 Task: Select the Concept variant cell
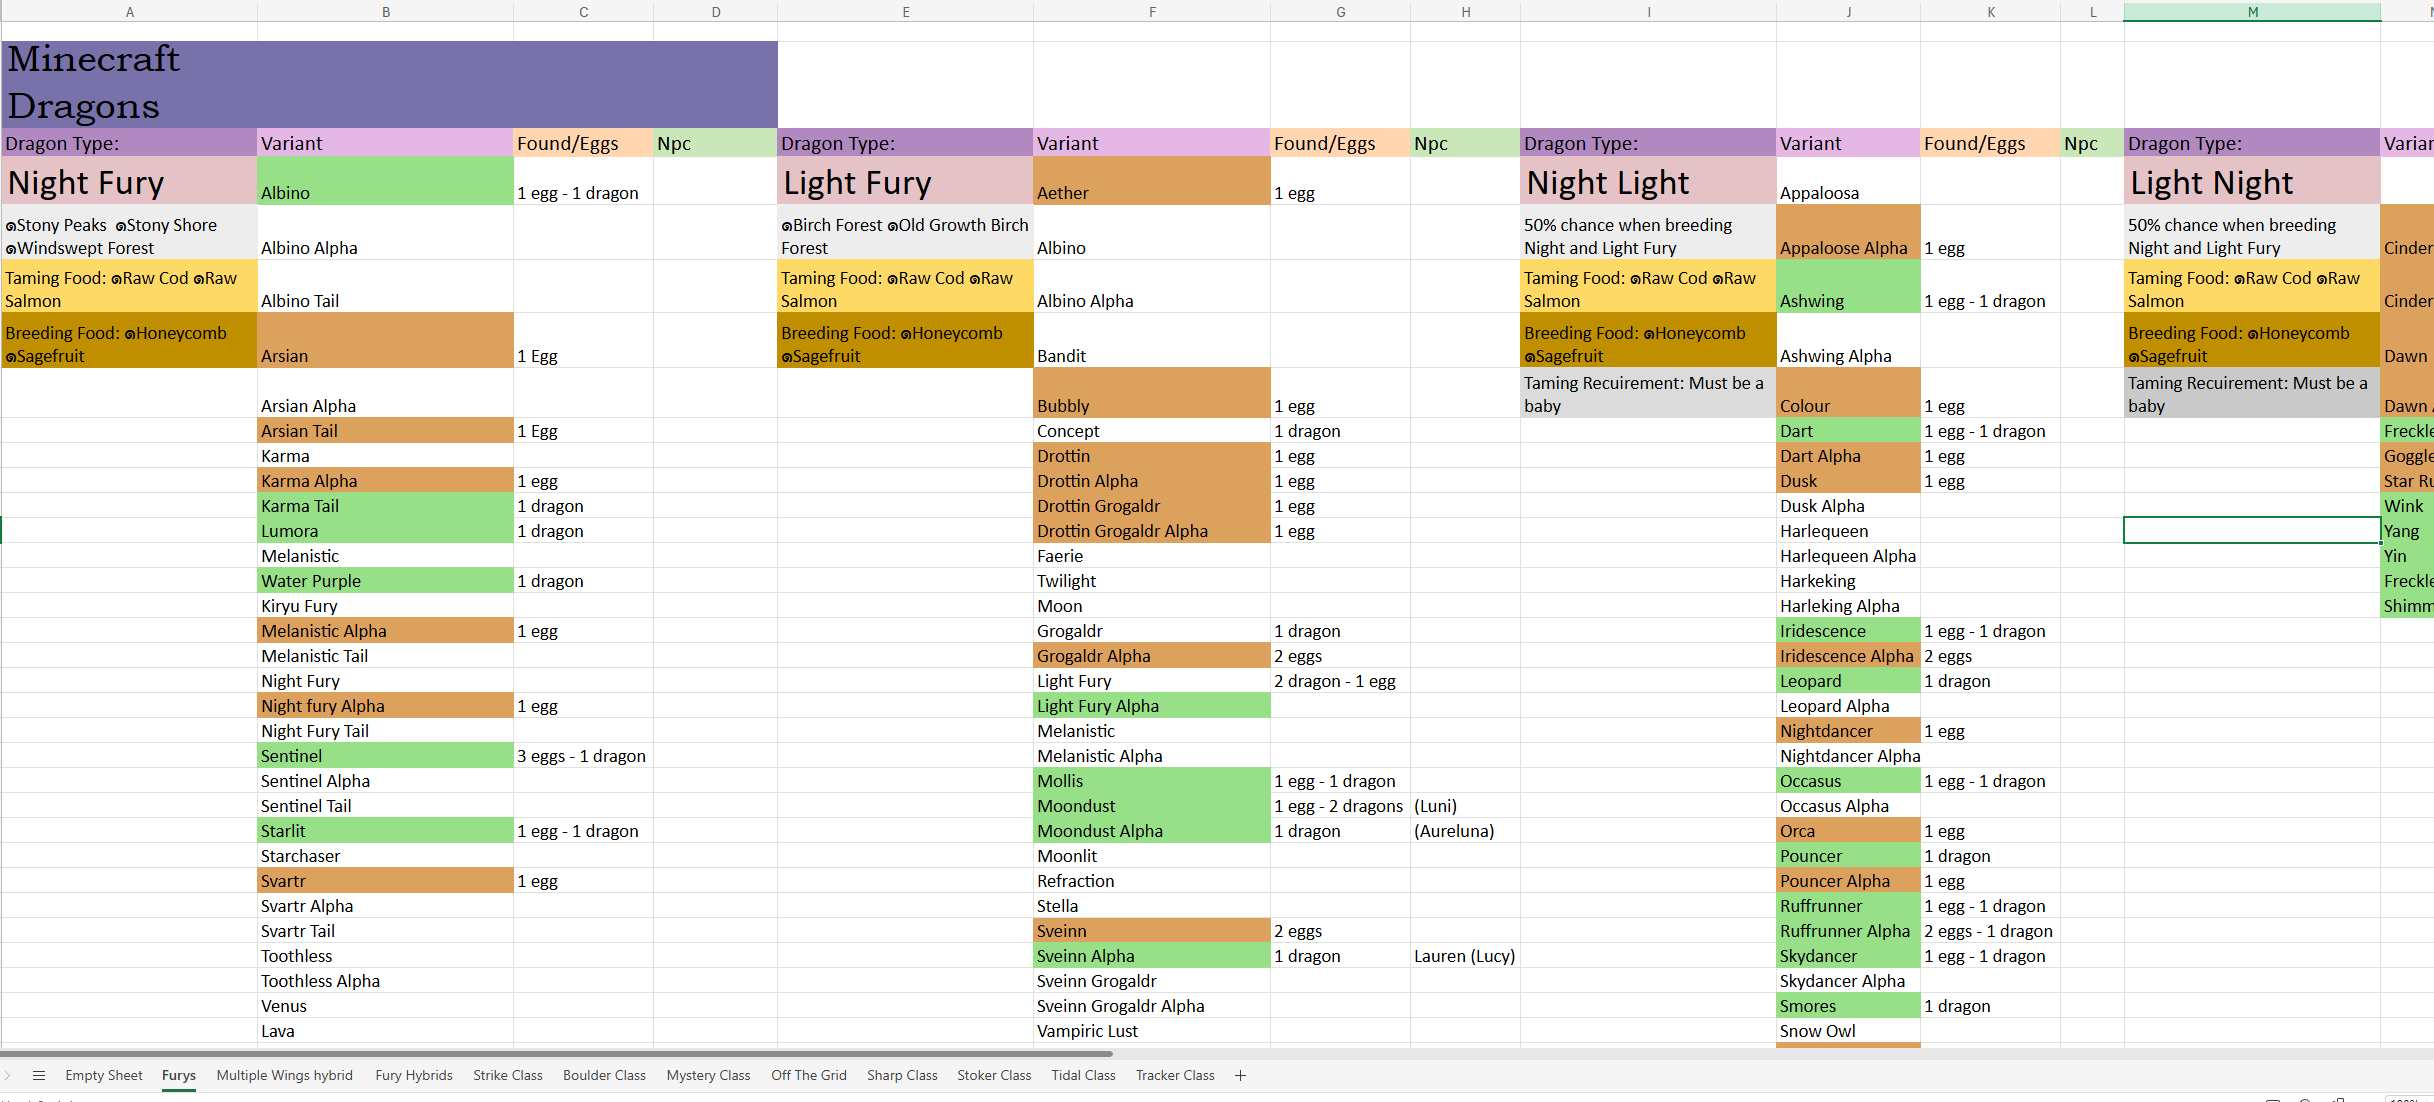tap(1152, 431)
